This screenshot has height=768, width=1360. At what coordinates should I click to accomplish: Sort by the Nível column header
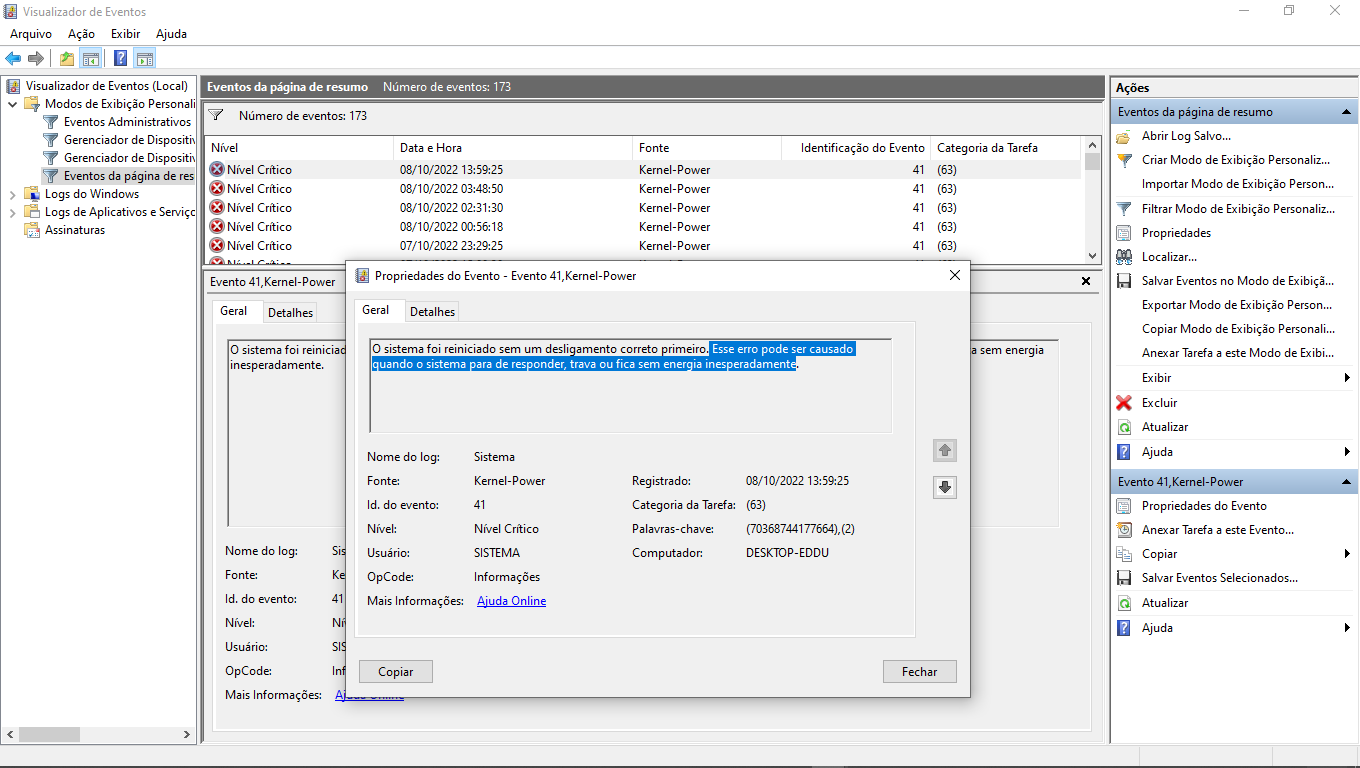pos(299,148)
